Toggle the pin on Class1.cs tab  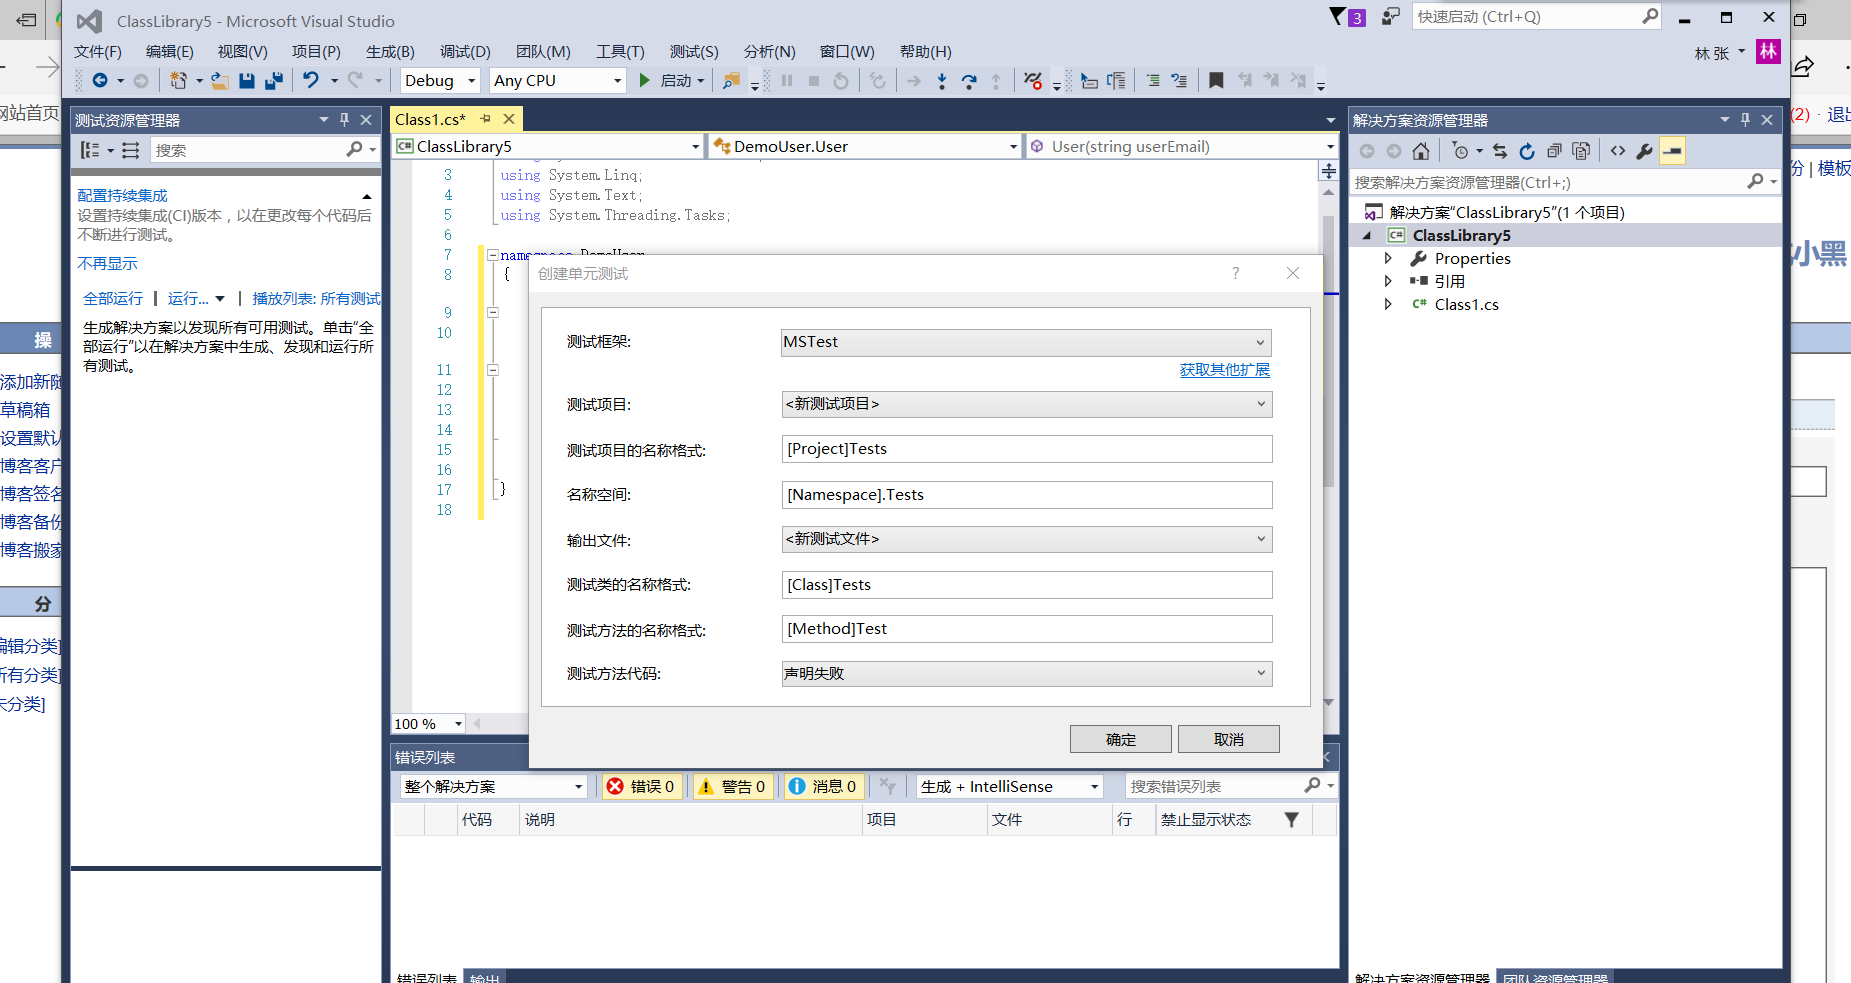[x=486, y=119]
